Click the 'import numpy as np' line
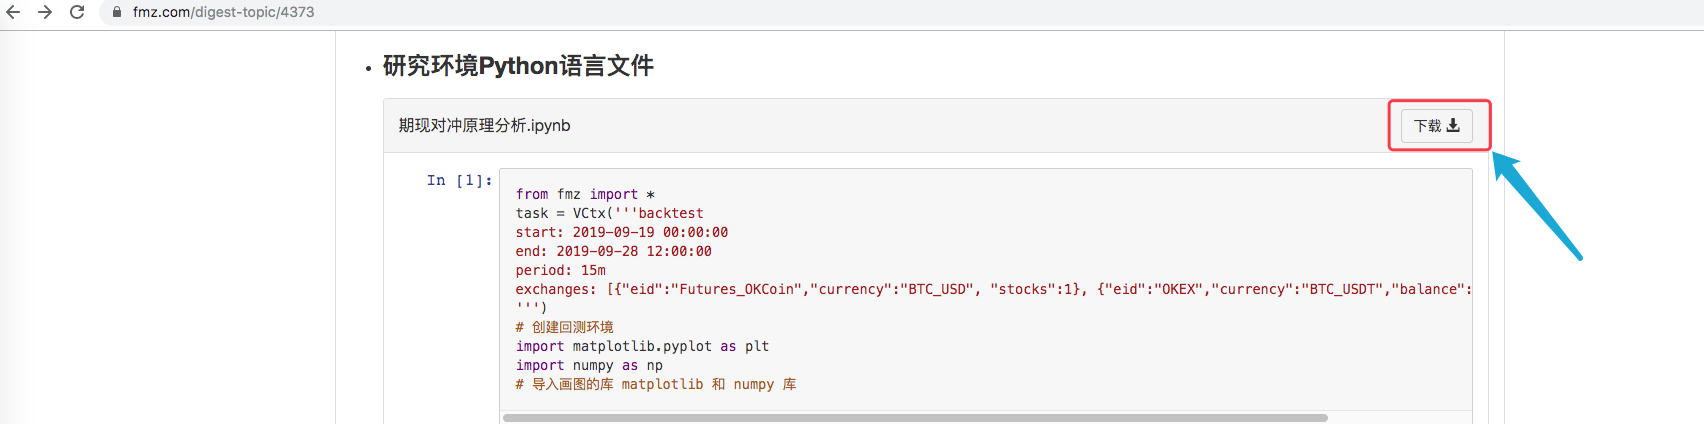 [589, 365]
